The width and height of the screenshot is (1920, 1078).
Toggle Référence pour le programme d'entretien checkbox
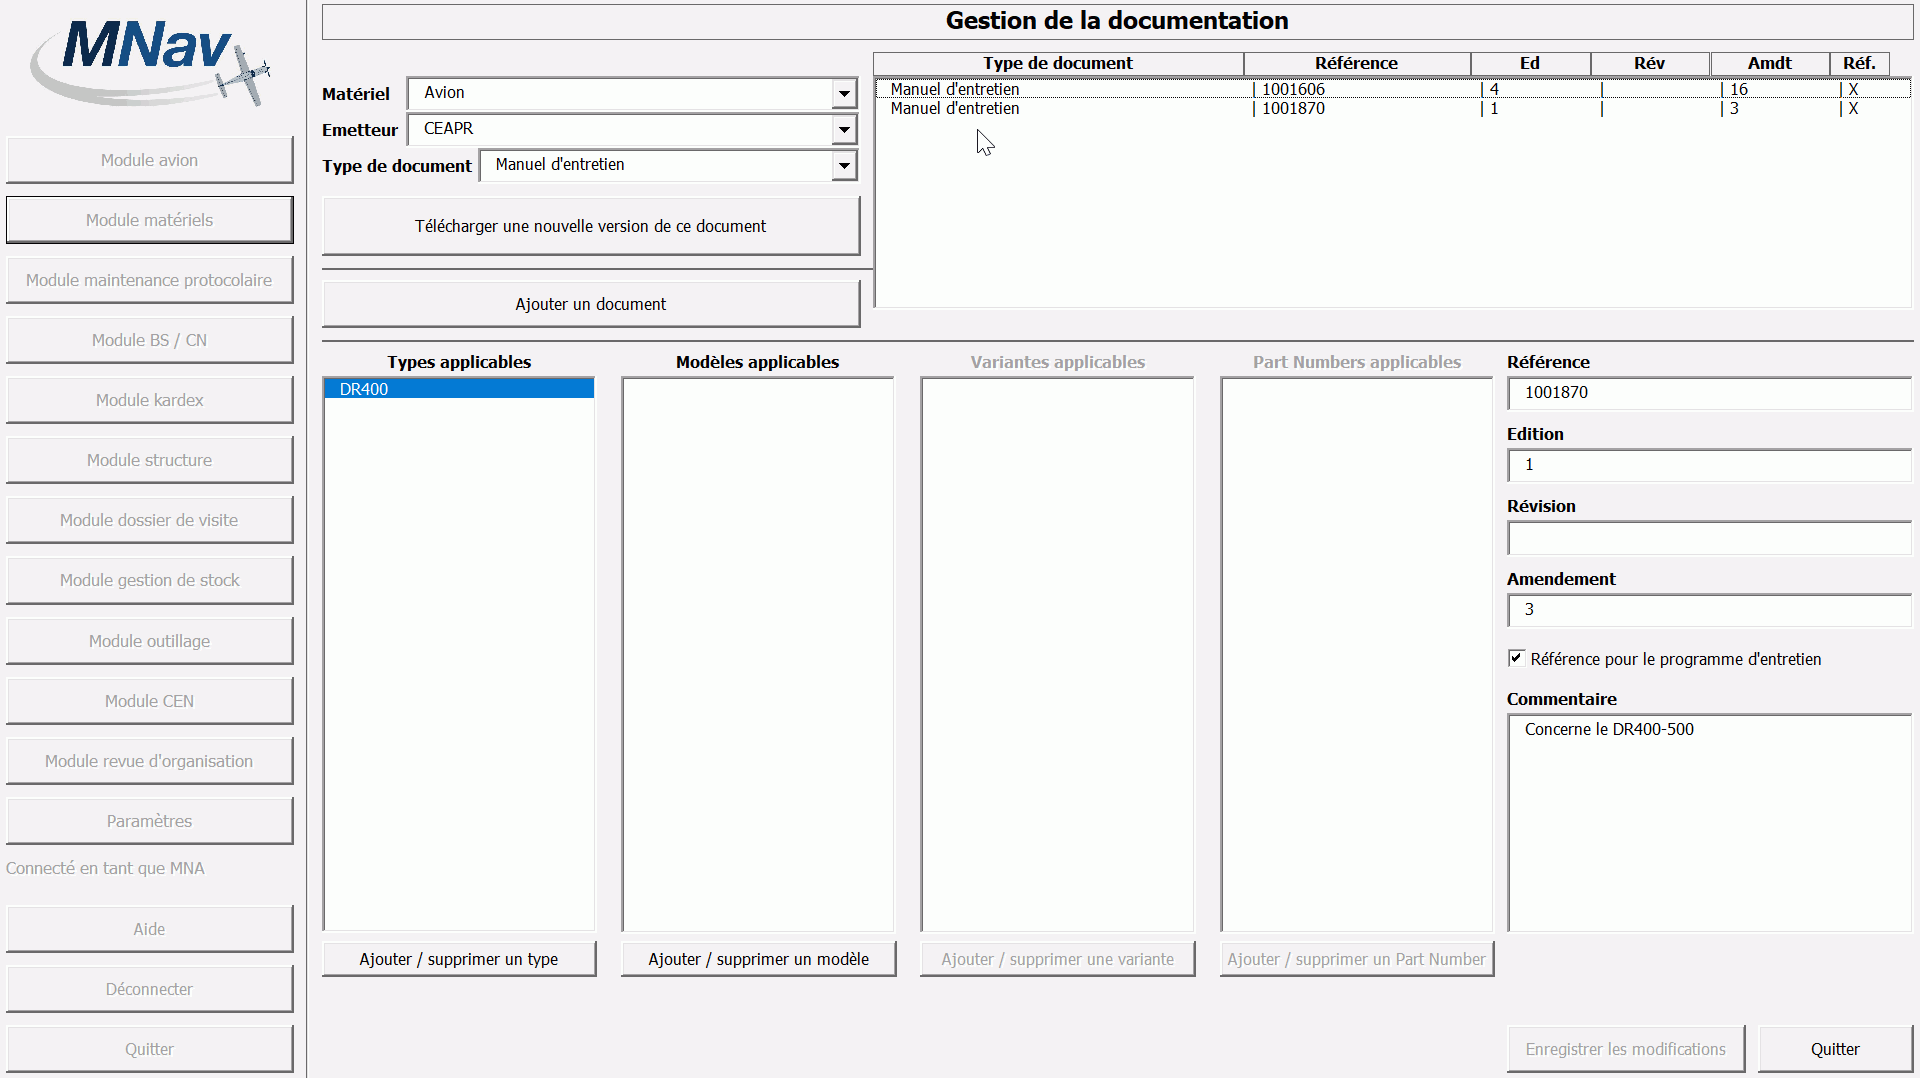pyautogui.click(x=1516, y=658)
